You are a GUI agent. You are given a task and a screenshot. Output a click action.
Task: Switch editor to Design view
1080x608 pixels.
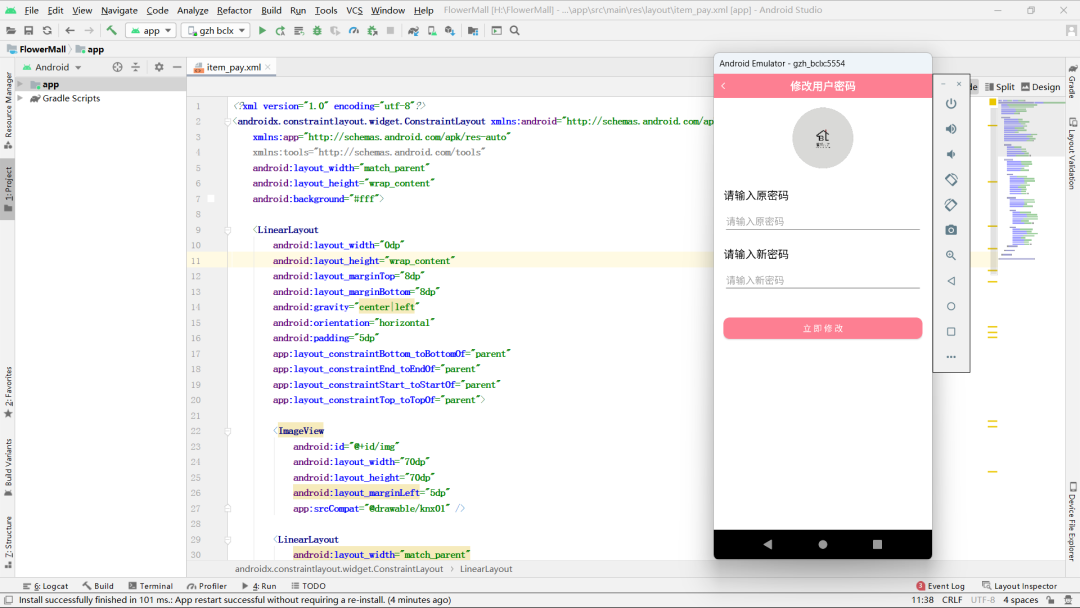[1040, 87]
